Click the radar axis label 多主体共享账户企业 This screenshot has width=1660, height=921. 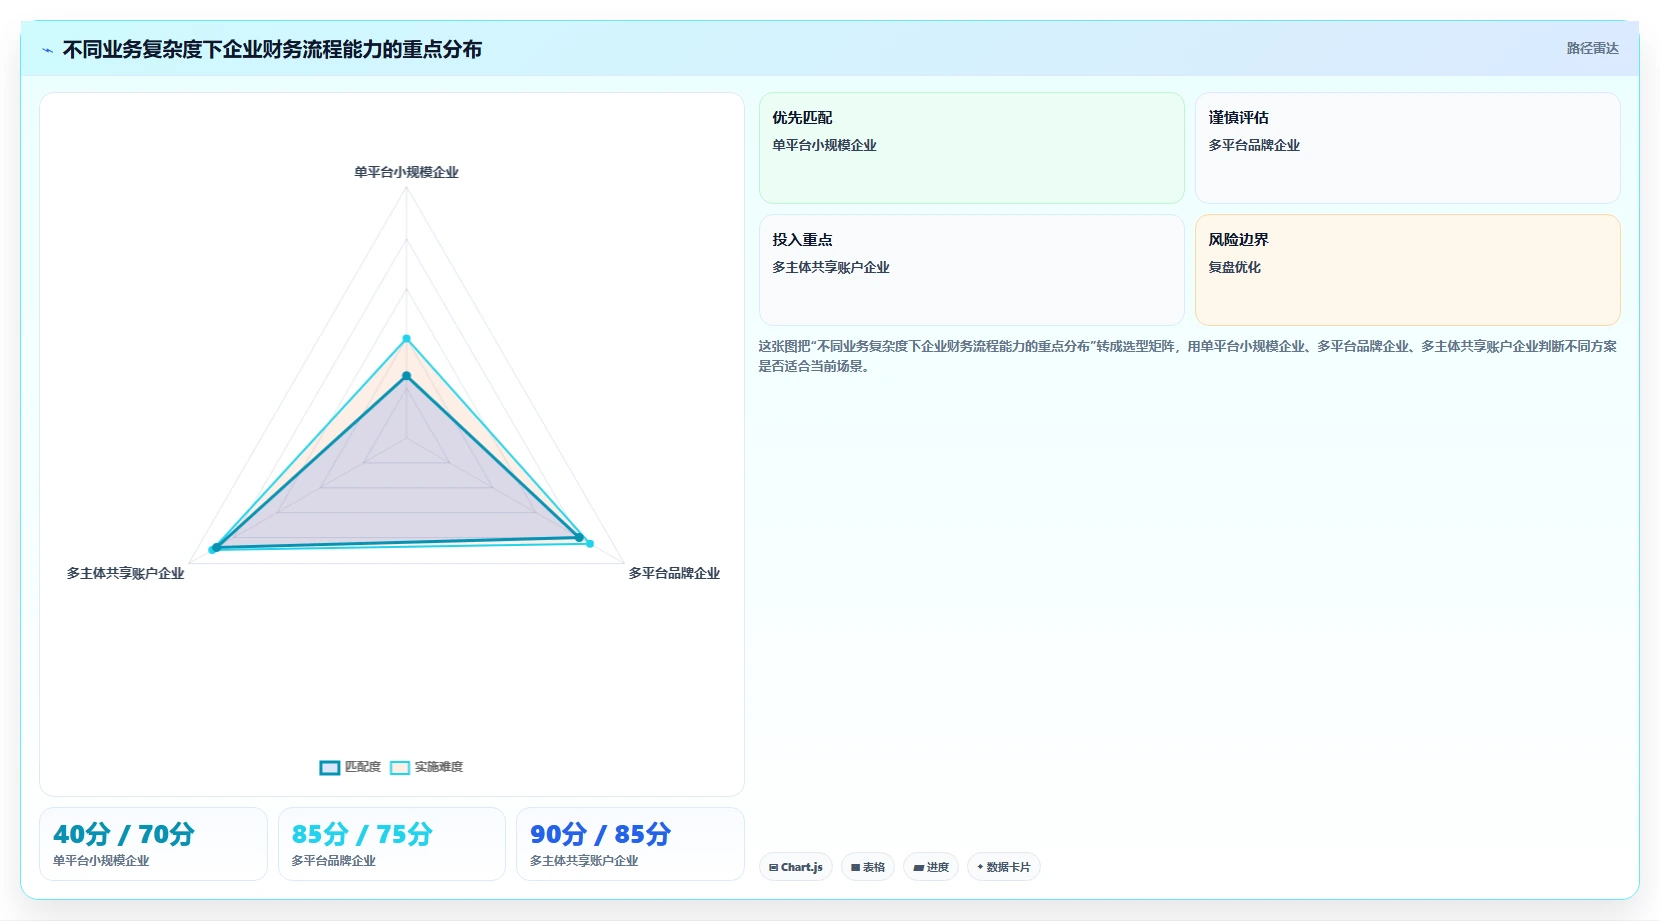coord(126,573)
